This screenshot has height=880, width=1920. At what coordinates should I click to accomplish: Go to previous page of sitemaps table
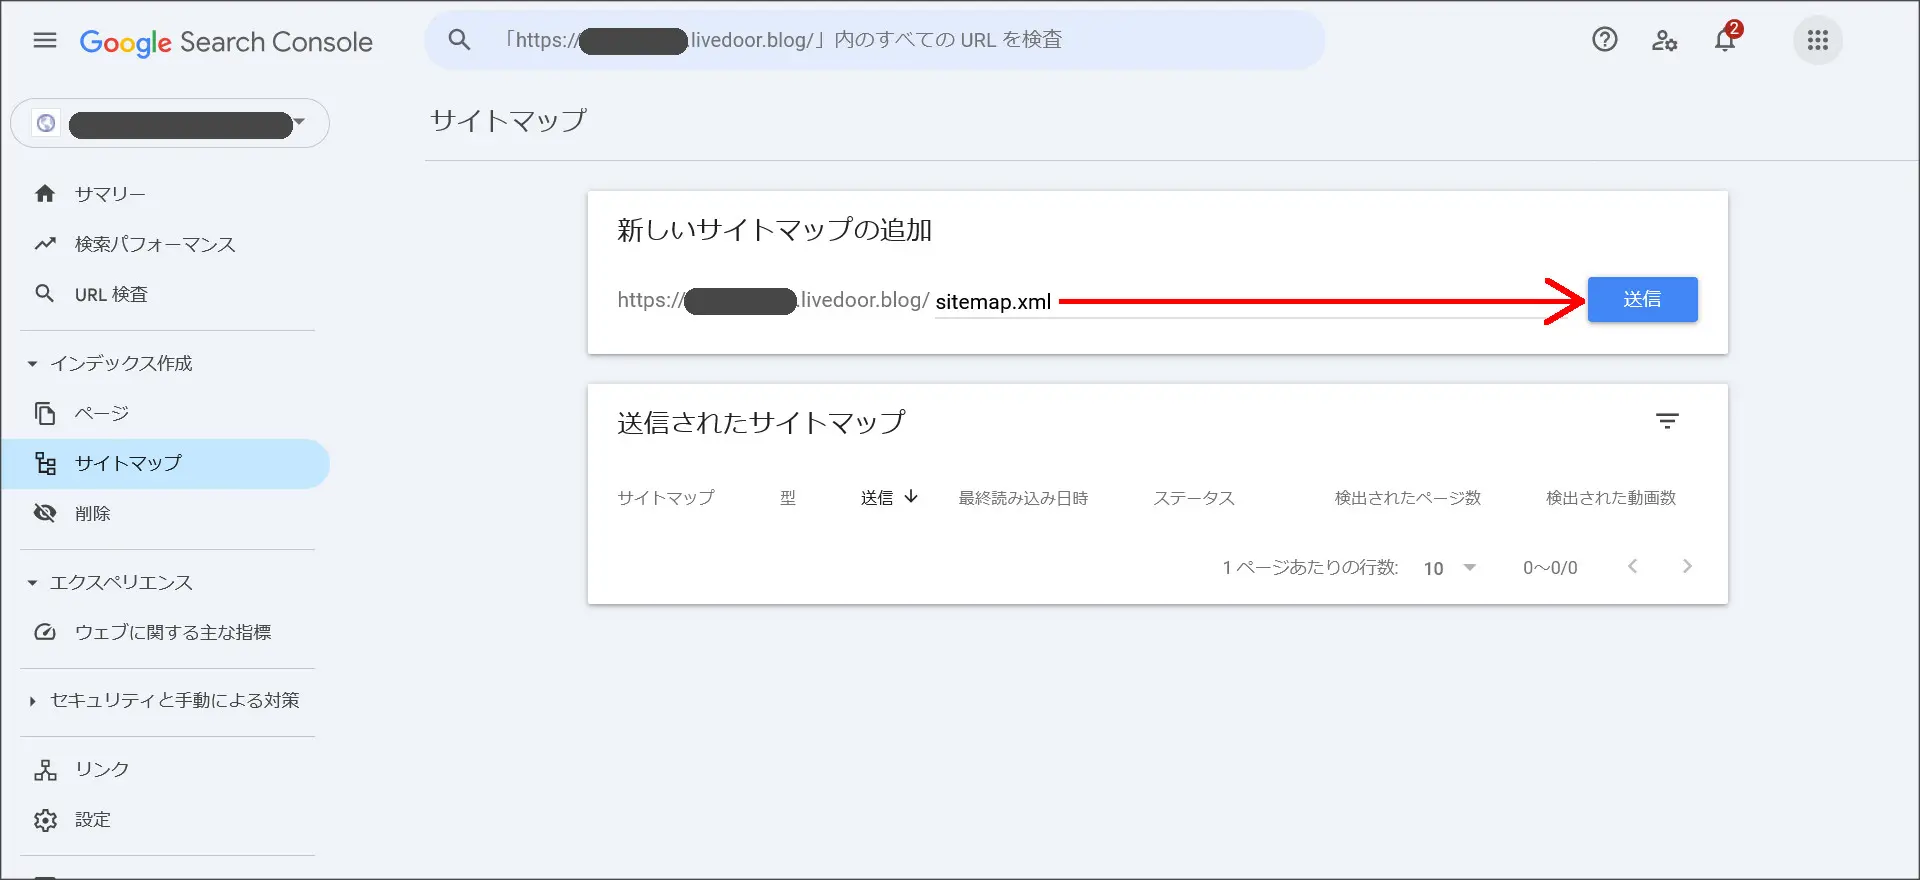1632,566
